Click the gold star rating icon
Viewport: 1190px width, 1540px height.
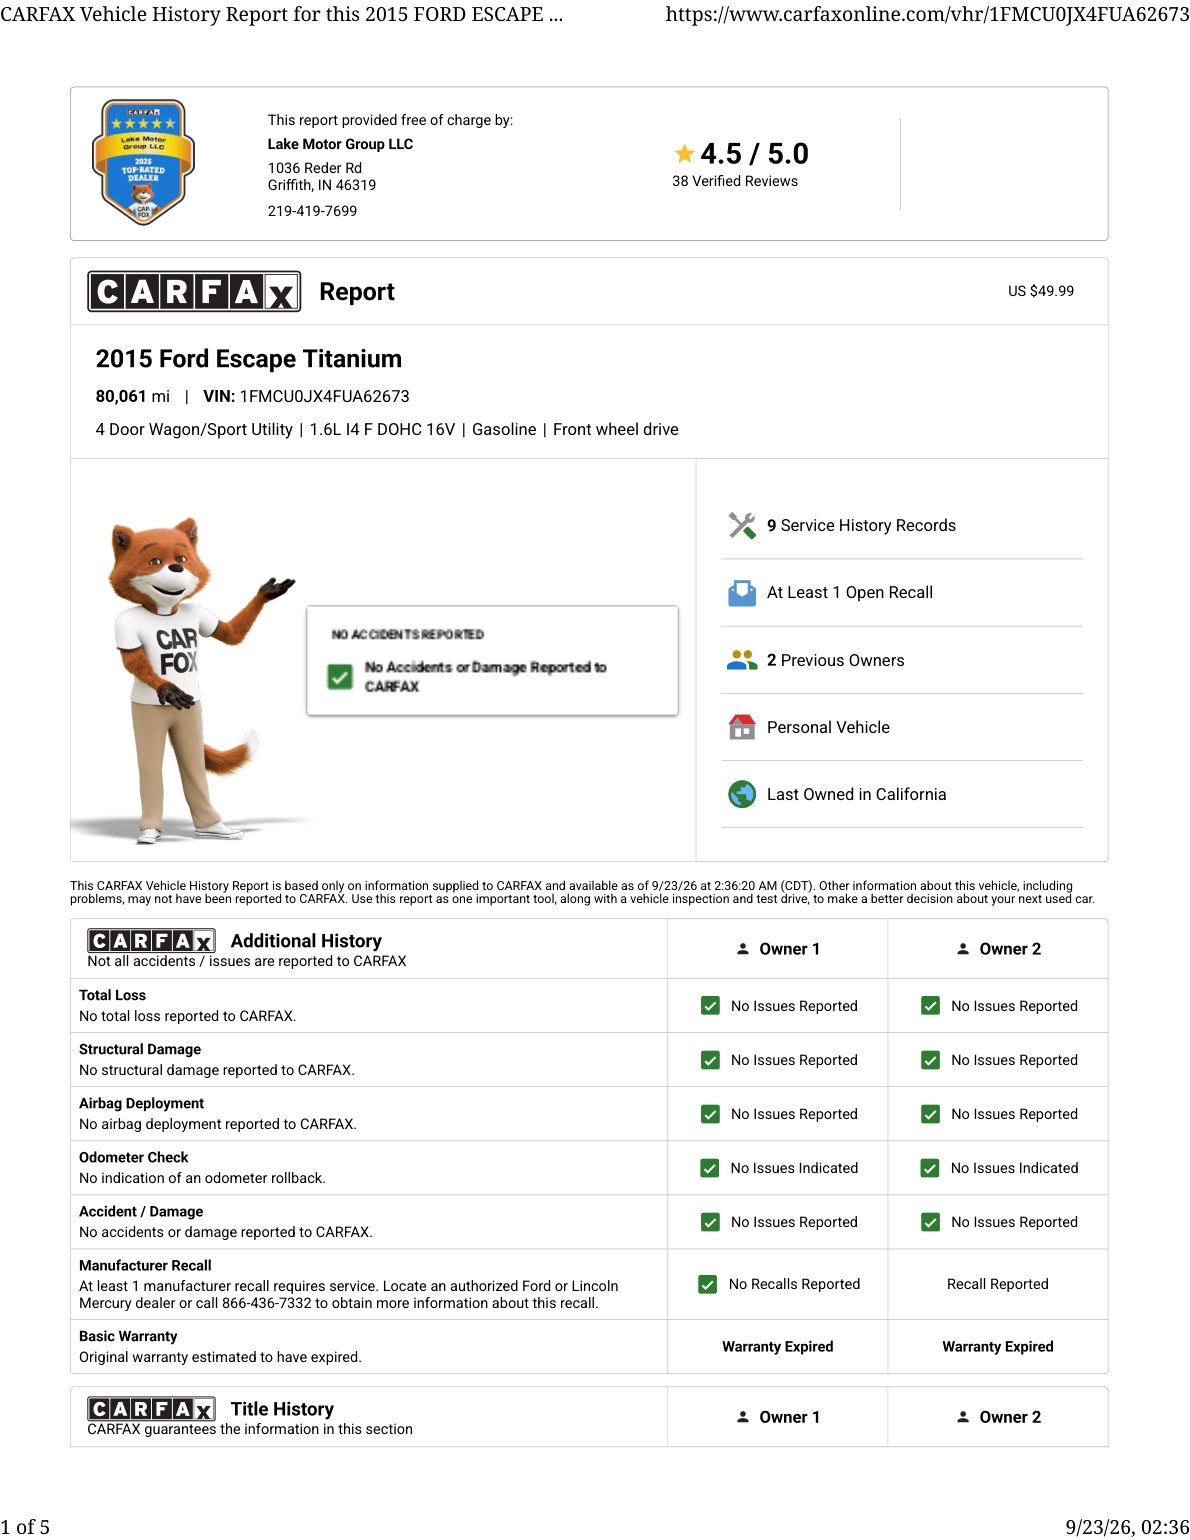(x=685, y=154)
